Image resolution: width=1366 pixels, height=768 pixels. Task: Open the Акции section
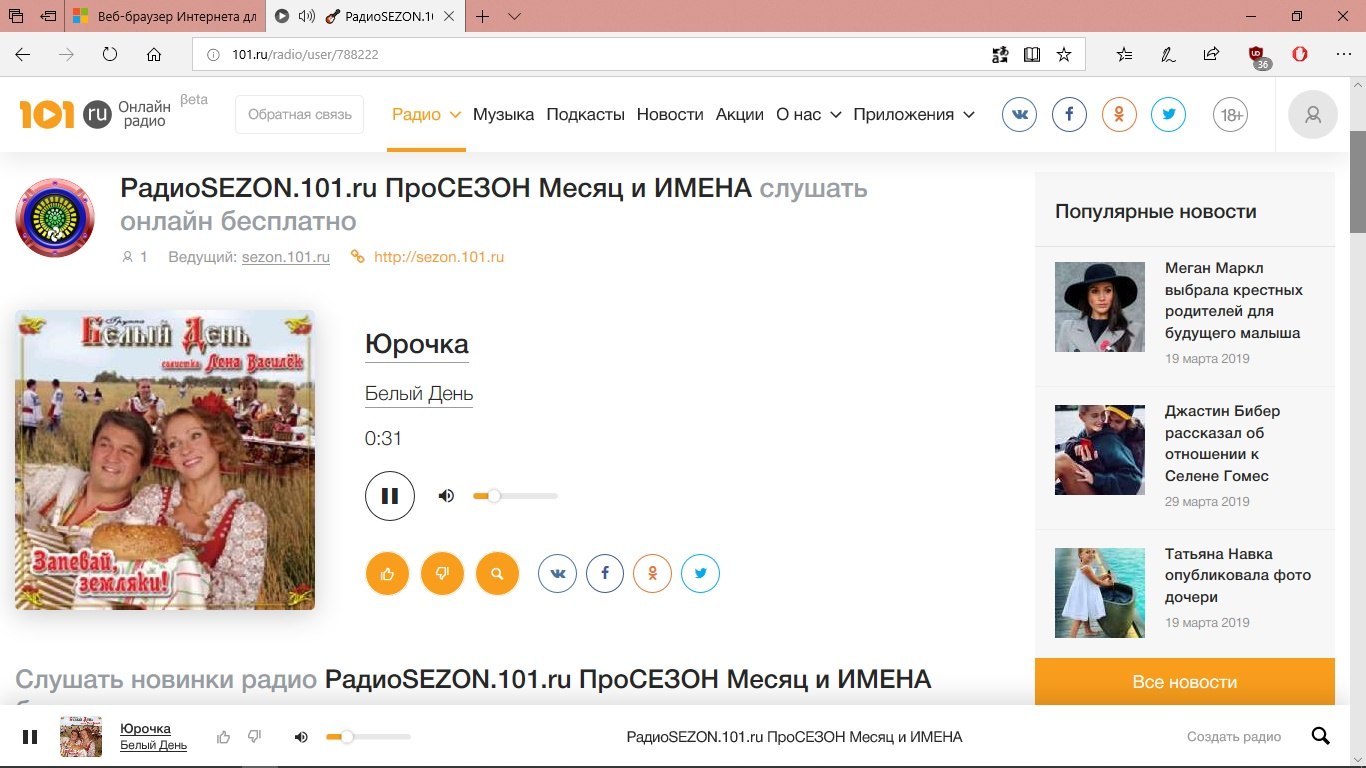[740, 115]
